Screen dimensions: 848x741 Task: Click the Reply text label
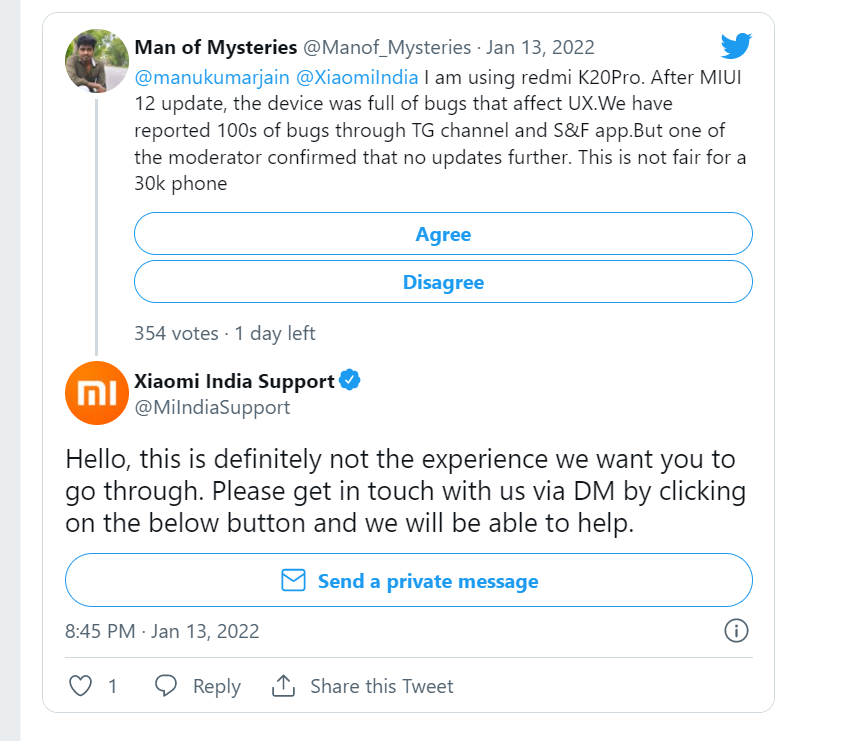[x=216, y=686]
